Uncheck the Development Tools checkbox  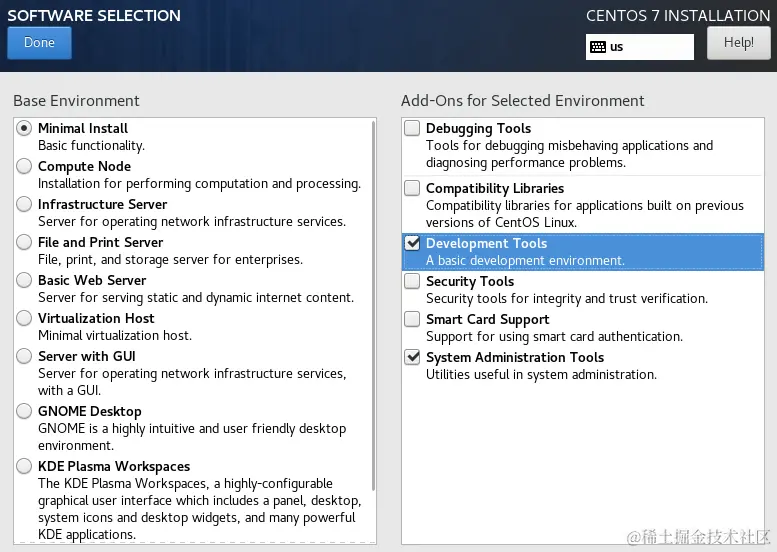coord(412,243)
